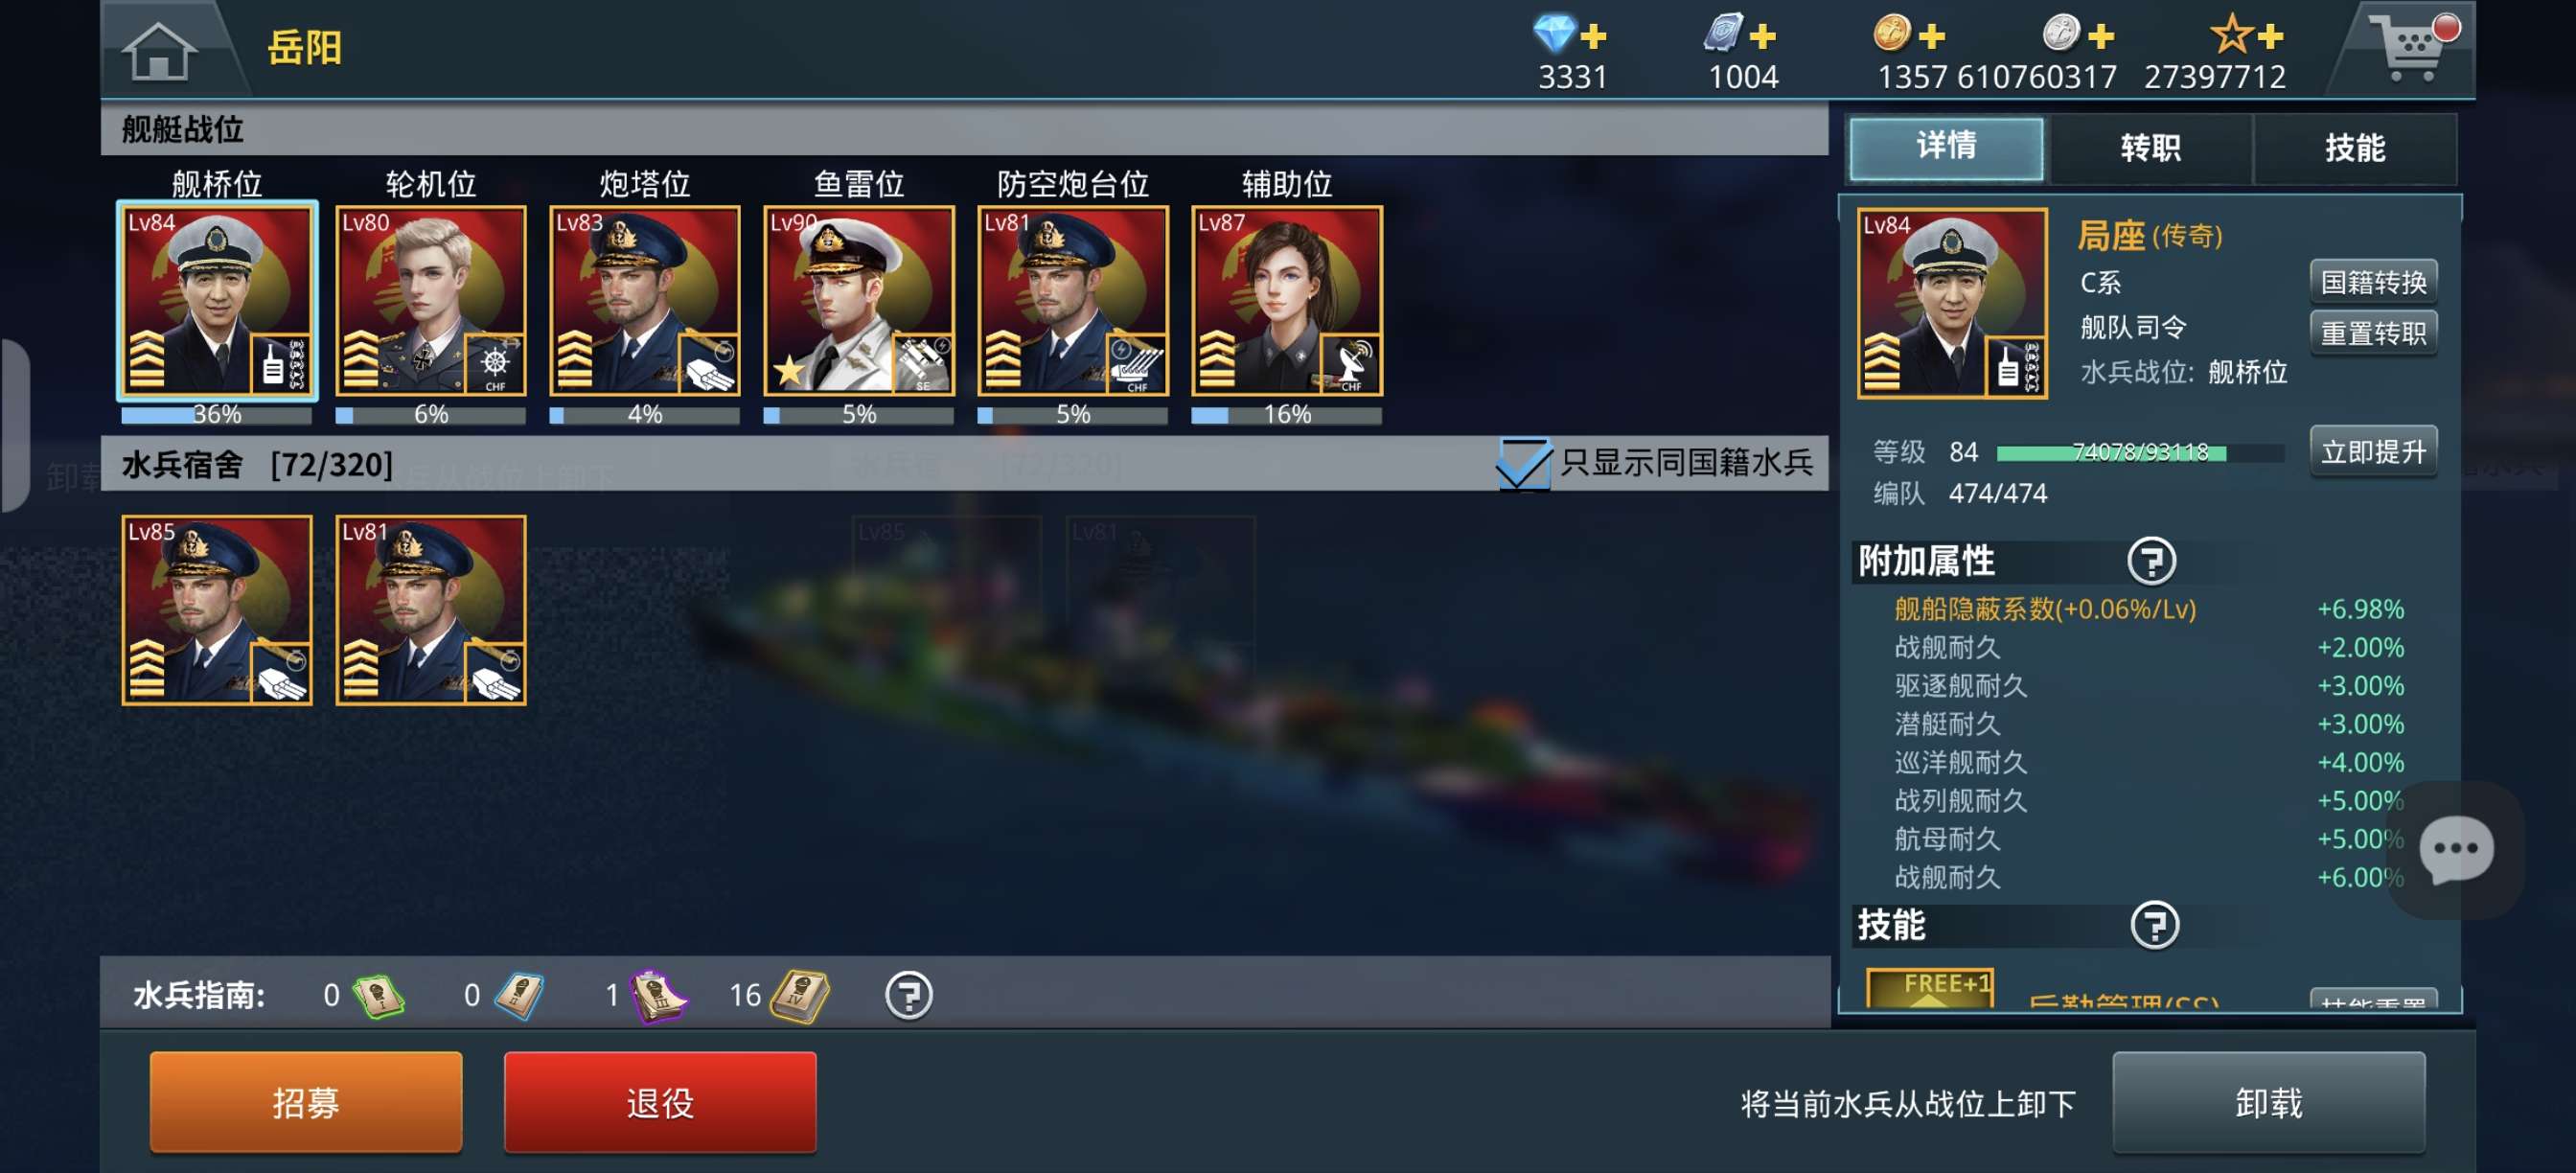Add diamonds with the plus icon
Screen dimensions: 2576x1173
click(1593, 37)
